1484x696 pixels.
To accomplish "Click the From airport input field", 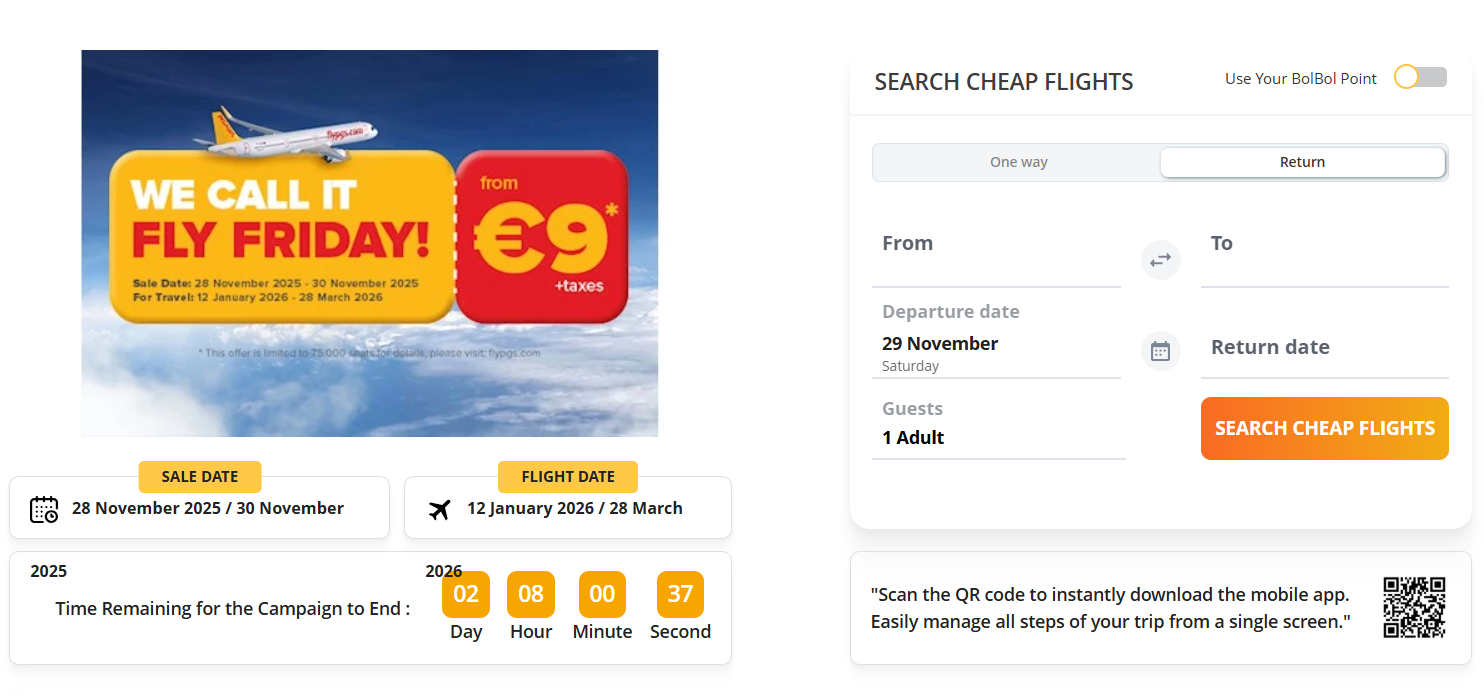I will coord(996,255).
